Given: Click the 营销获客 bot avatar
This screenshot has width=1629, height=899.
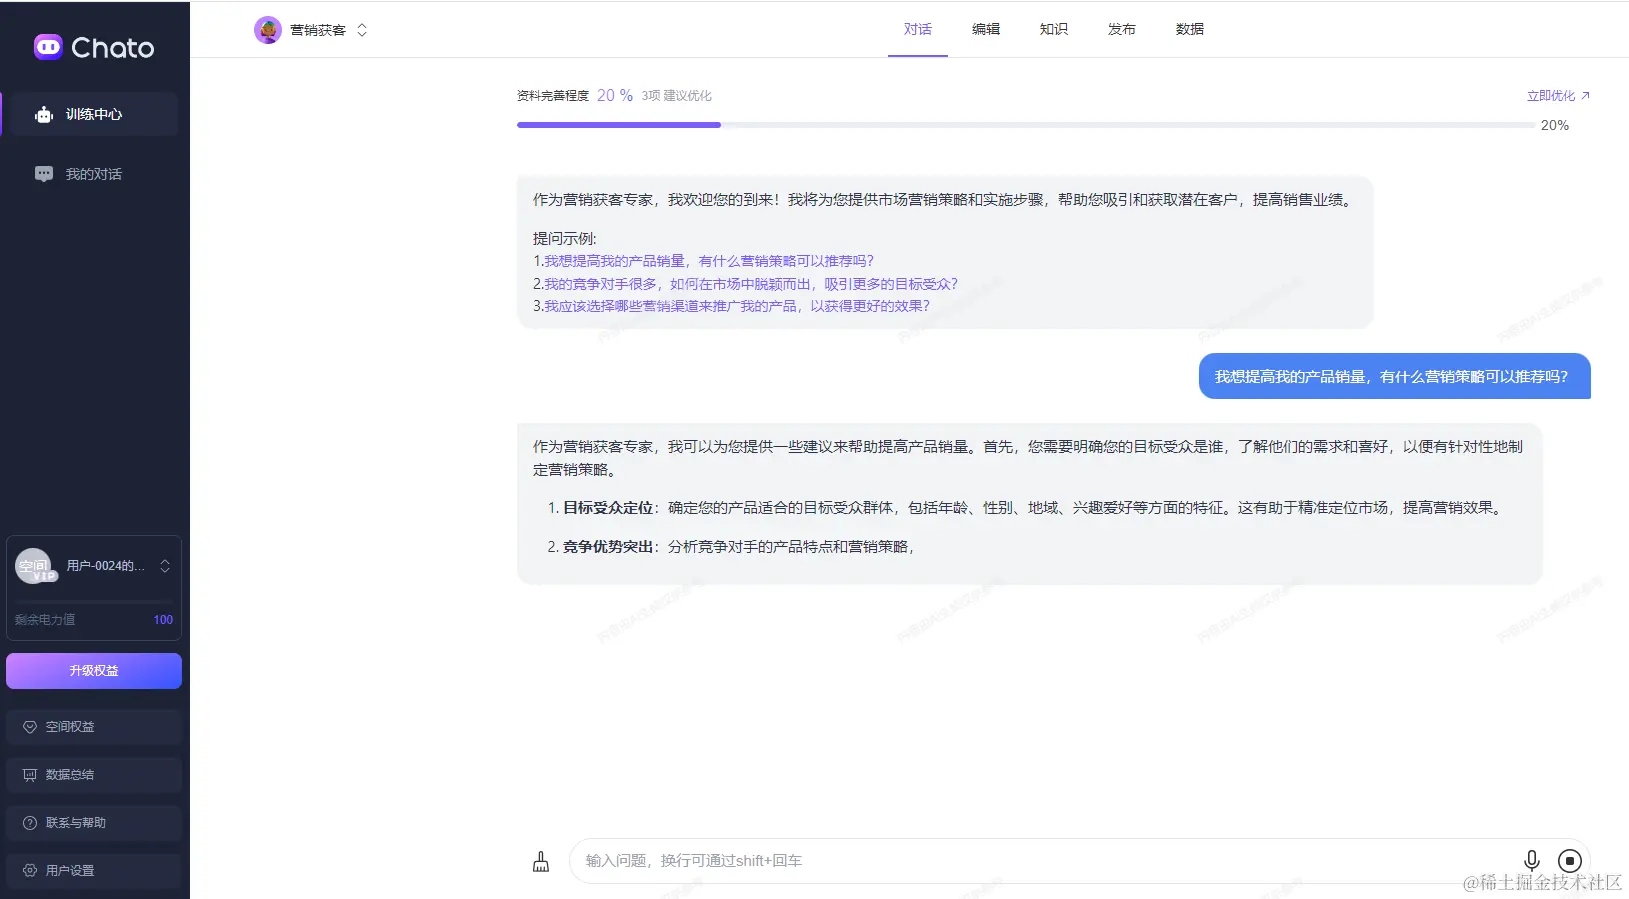Looking at the screenshot, I should click(268, 30).
